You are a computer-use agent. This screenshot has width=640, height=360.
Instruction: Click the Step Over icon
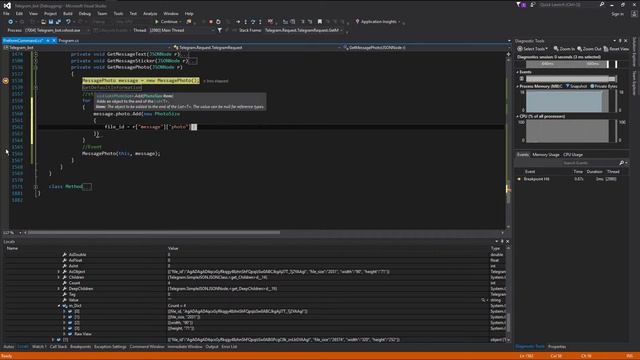pyautogui.click(x=253, y=22)
